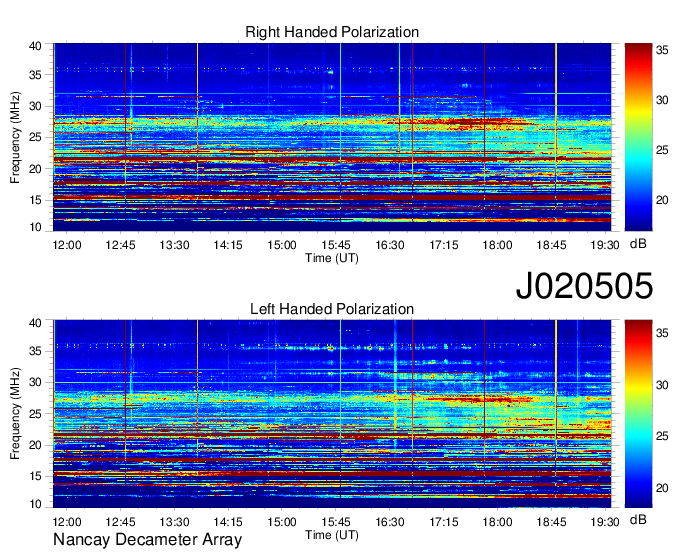Click the 13:30 time tick under the Right Handed plot
Viewport: 680px width, 552px height.
(174, 245)
